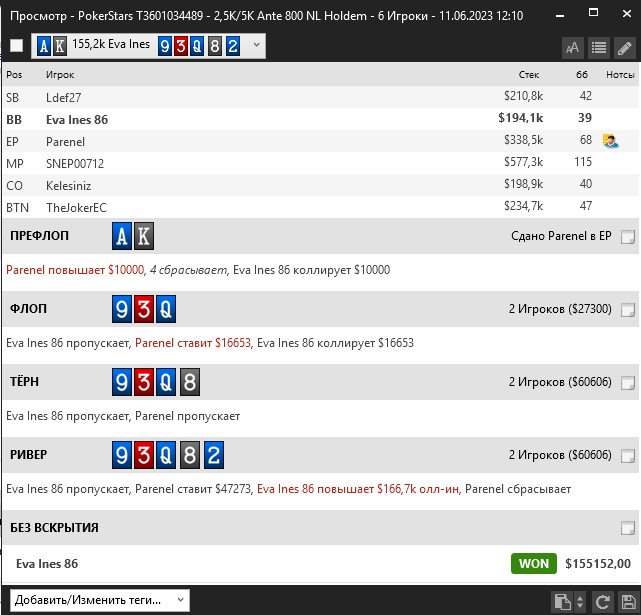Click winner name Eva Ines 86 at bottom
Screen dimensions: 641x615
click(47, 564)
